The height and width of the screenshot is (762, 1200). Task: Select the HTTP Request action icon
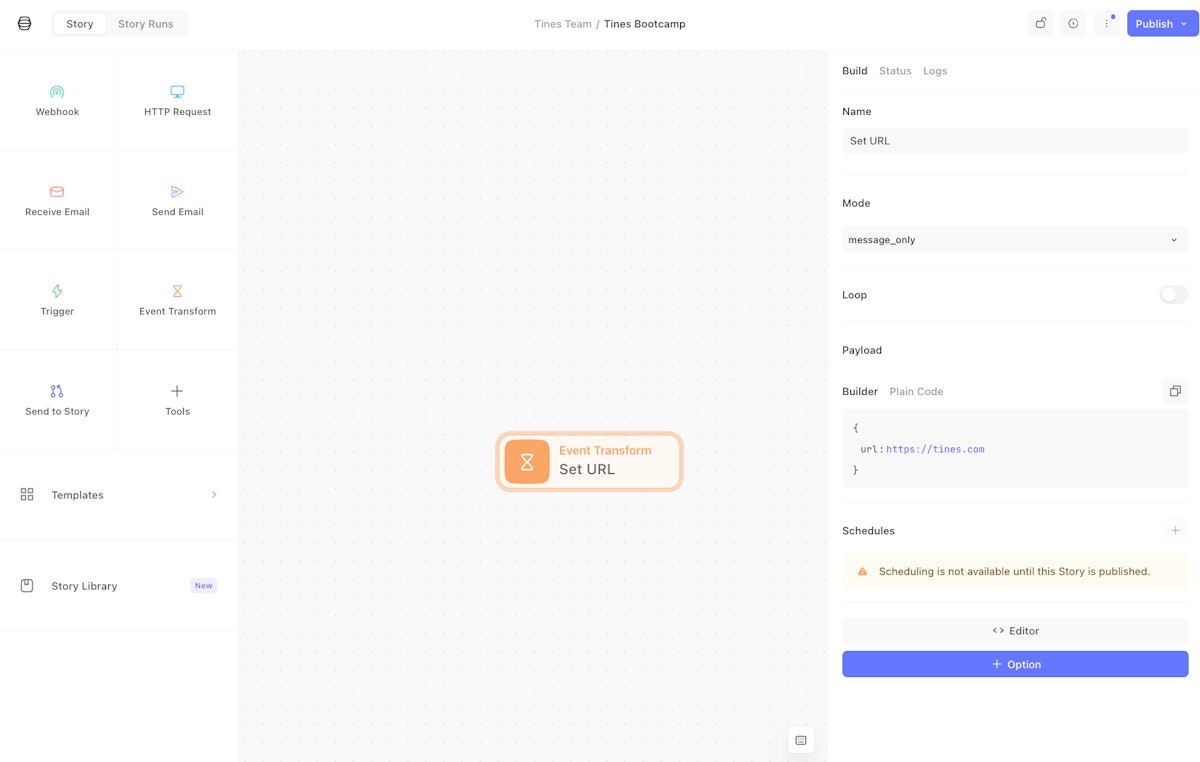(x=177, y=92)
